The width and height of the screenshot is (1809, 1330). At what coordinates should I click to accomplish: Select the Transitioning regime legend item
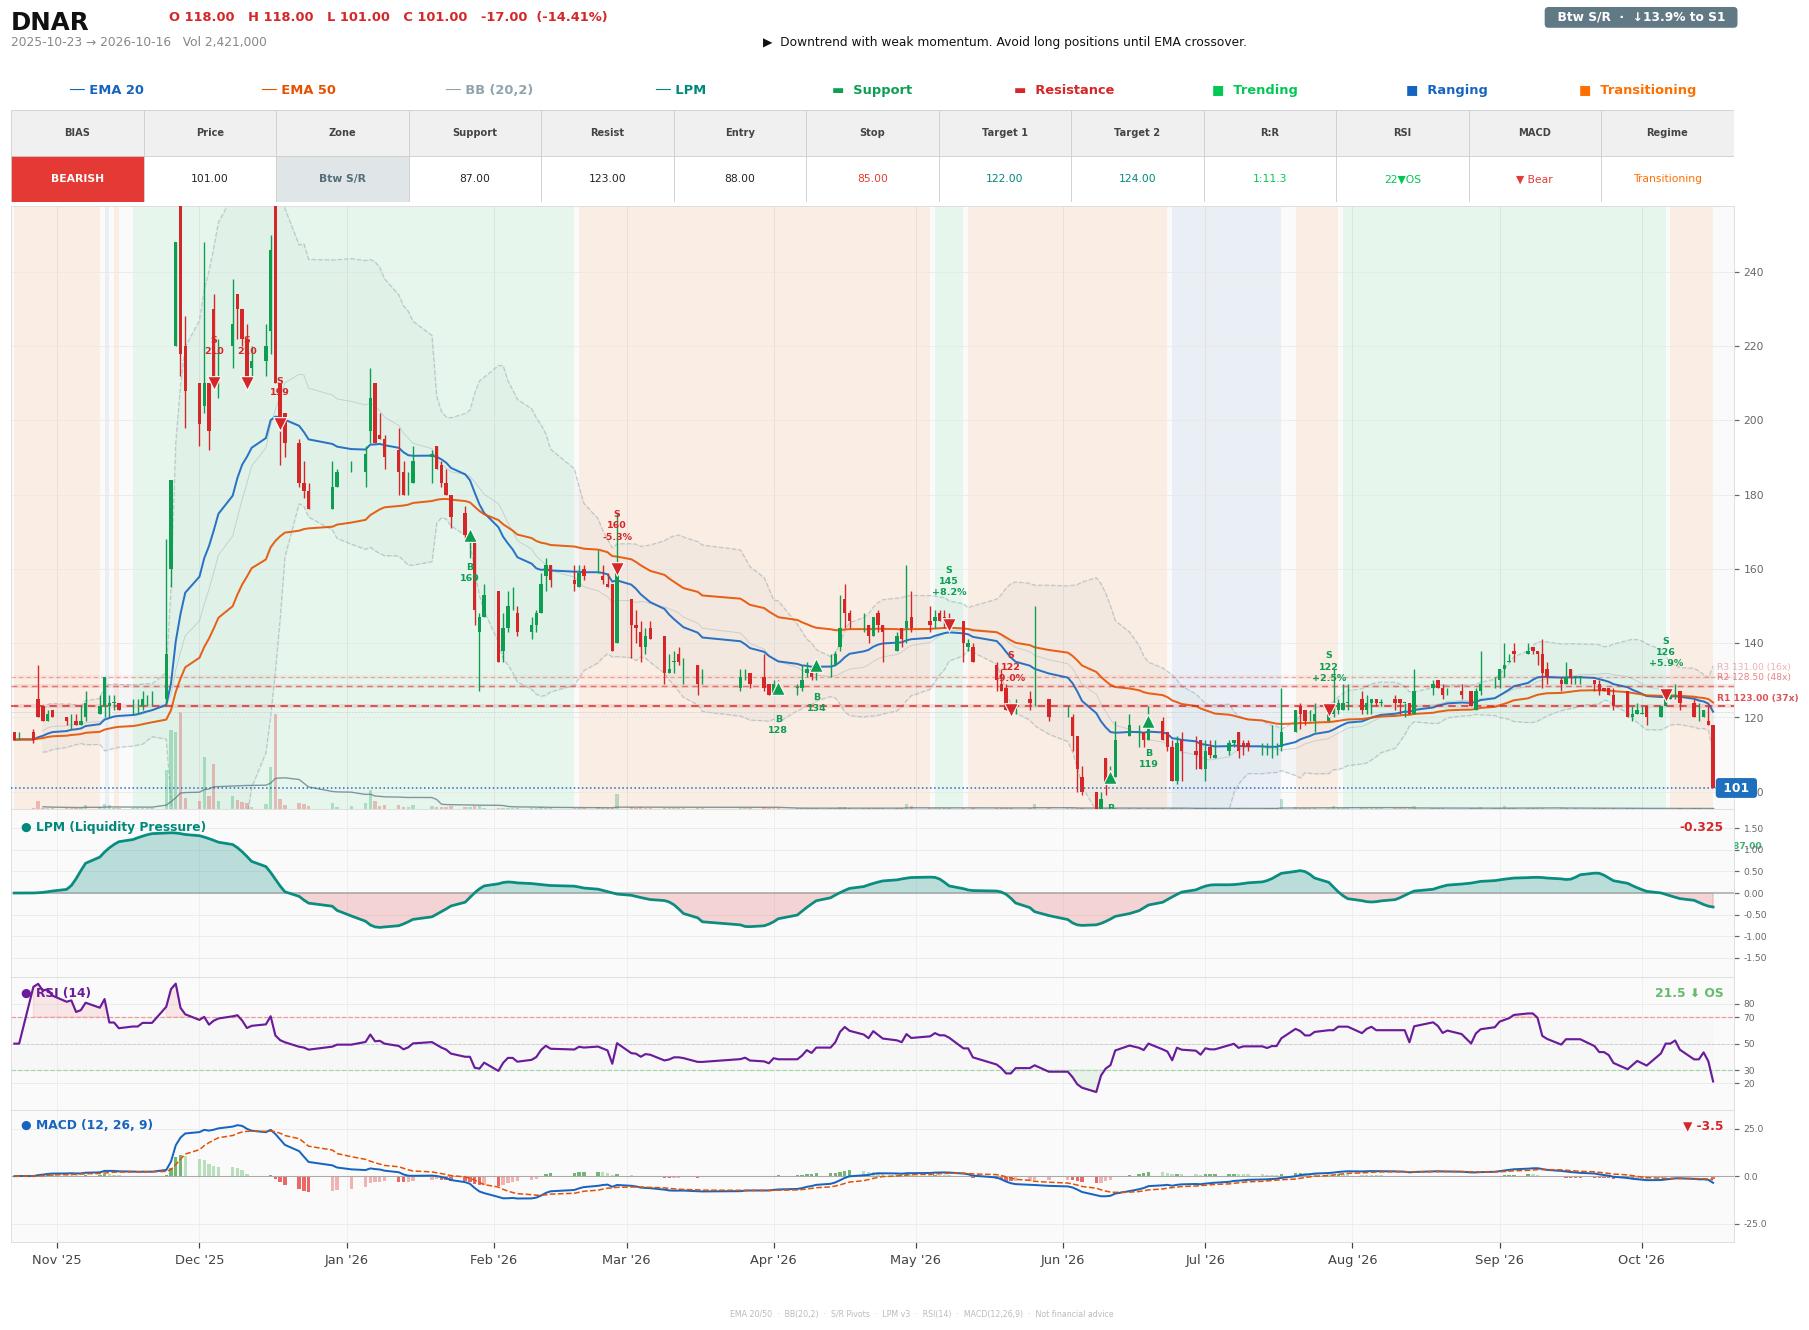pos(1637,90)
